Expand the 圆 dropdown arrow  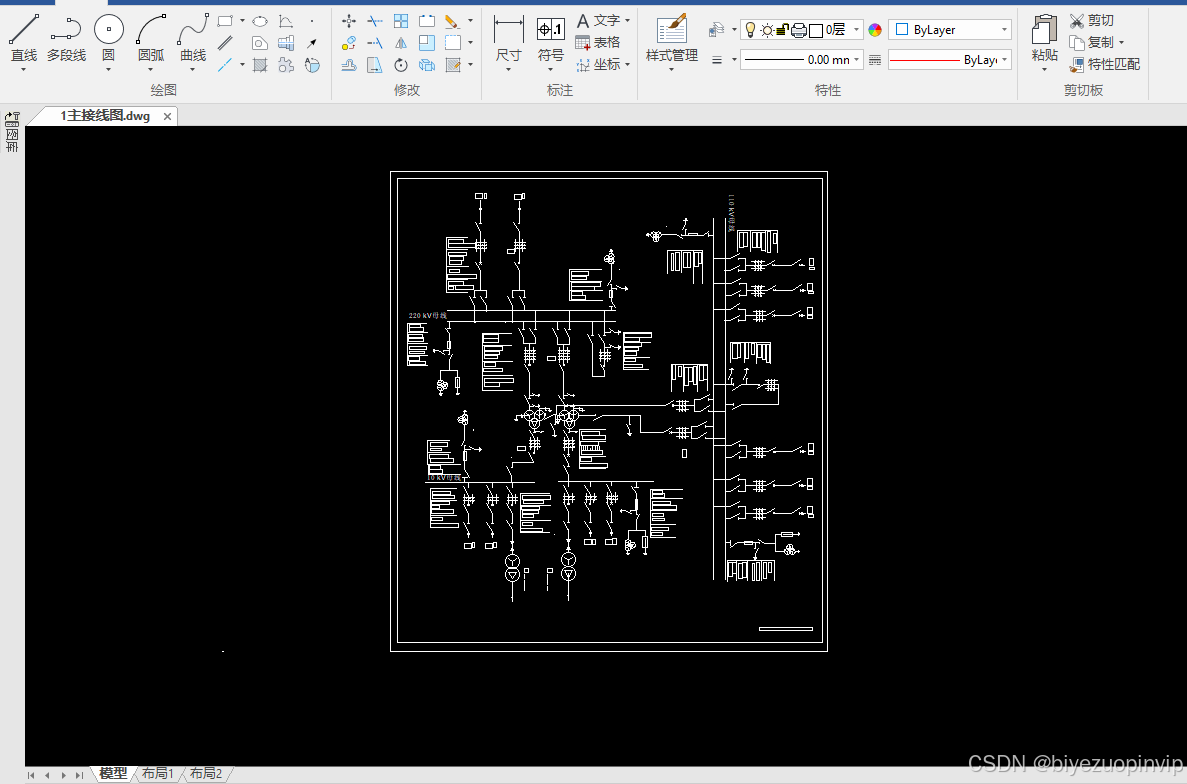coord(108,69)
